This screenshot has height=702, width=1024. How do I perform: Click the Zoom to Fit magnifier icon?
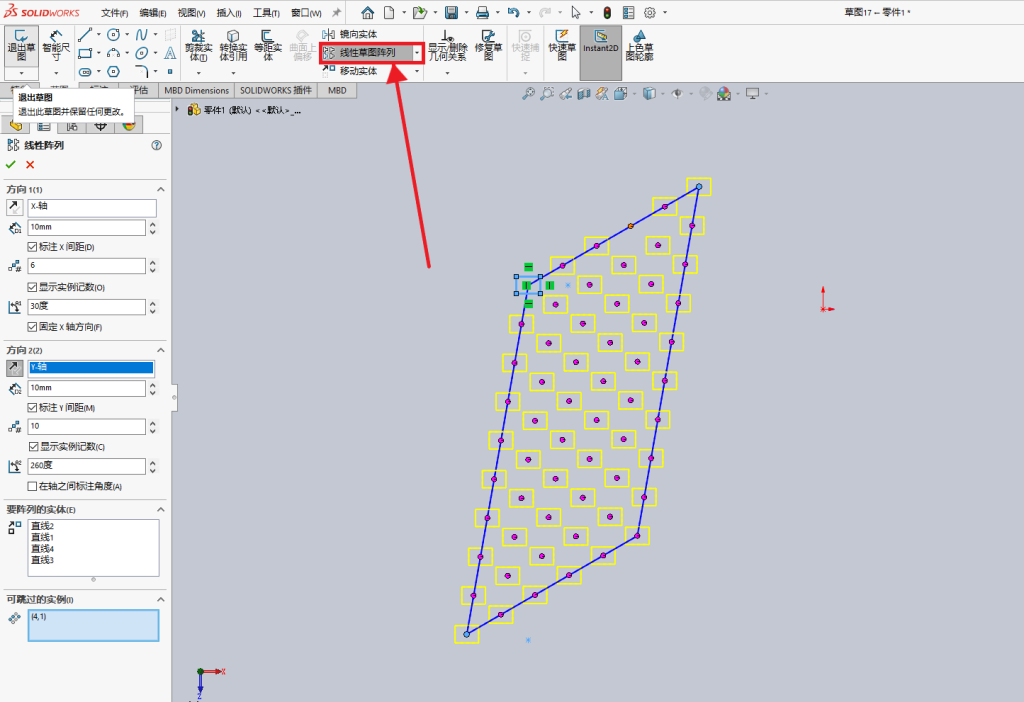528,94
